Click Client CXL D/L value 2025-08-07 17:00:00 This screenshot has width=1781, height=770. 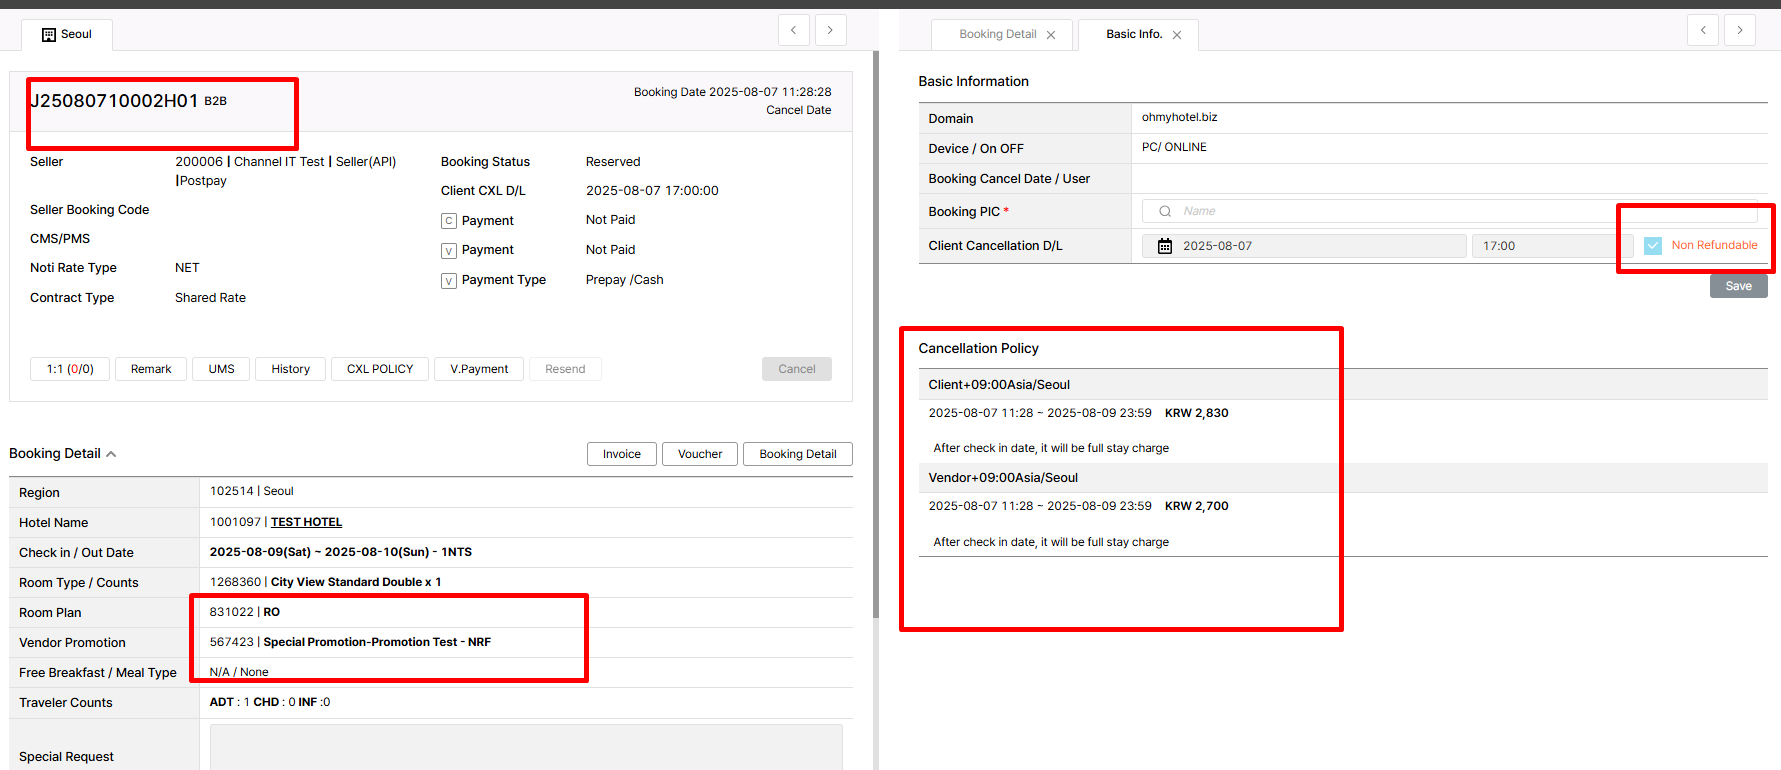click(652, 191)
